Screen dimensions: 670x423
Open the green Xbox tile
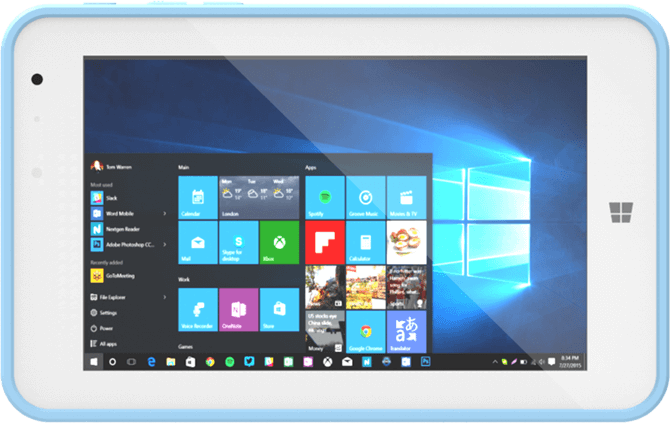click(x=279, y=242)
